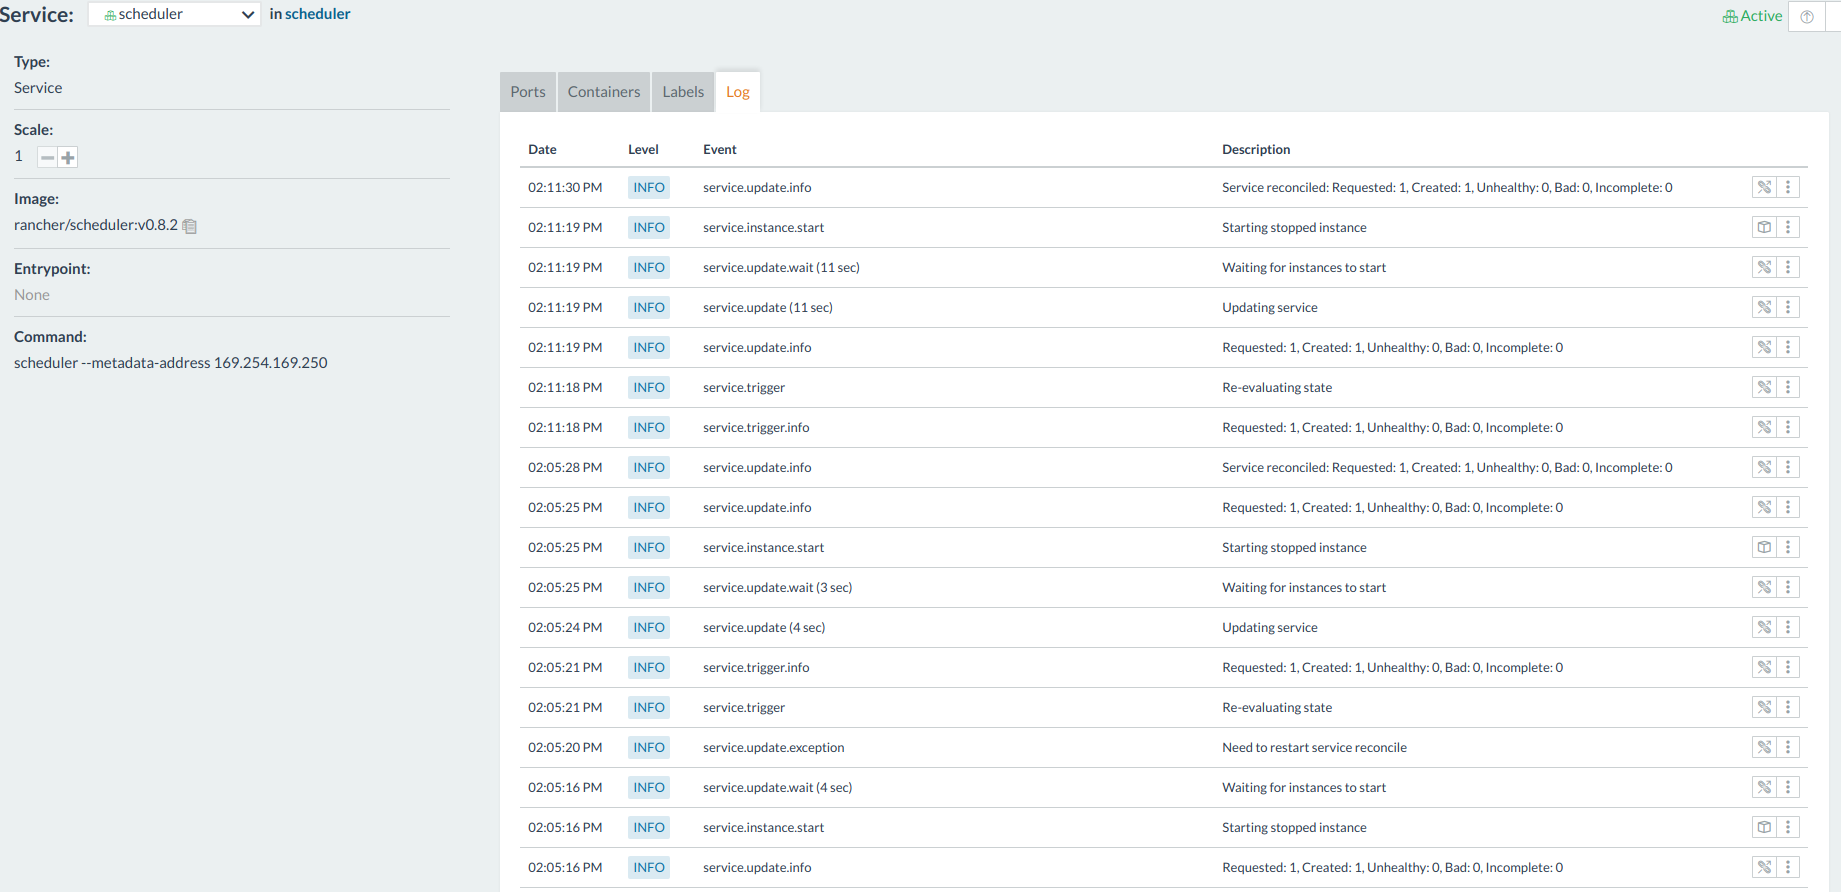The width and height of the screenshot is (1841, 892).
Task: Open actions menu for 02:11:19 PM service.instance.start
Action: 1788,227
